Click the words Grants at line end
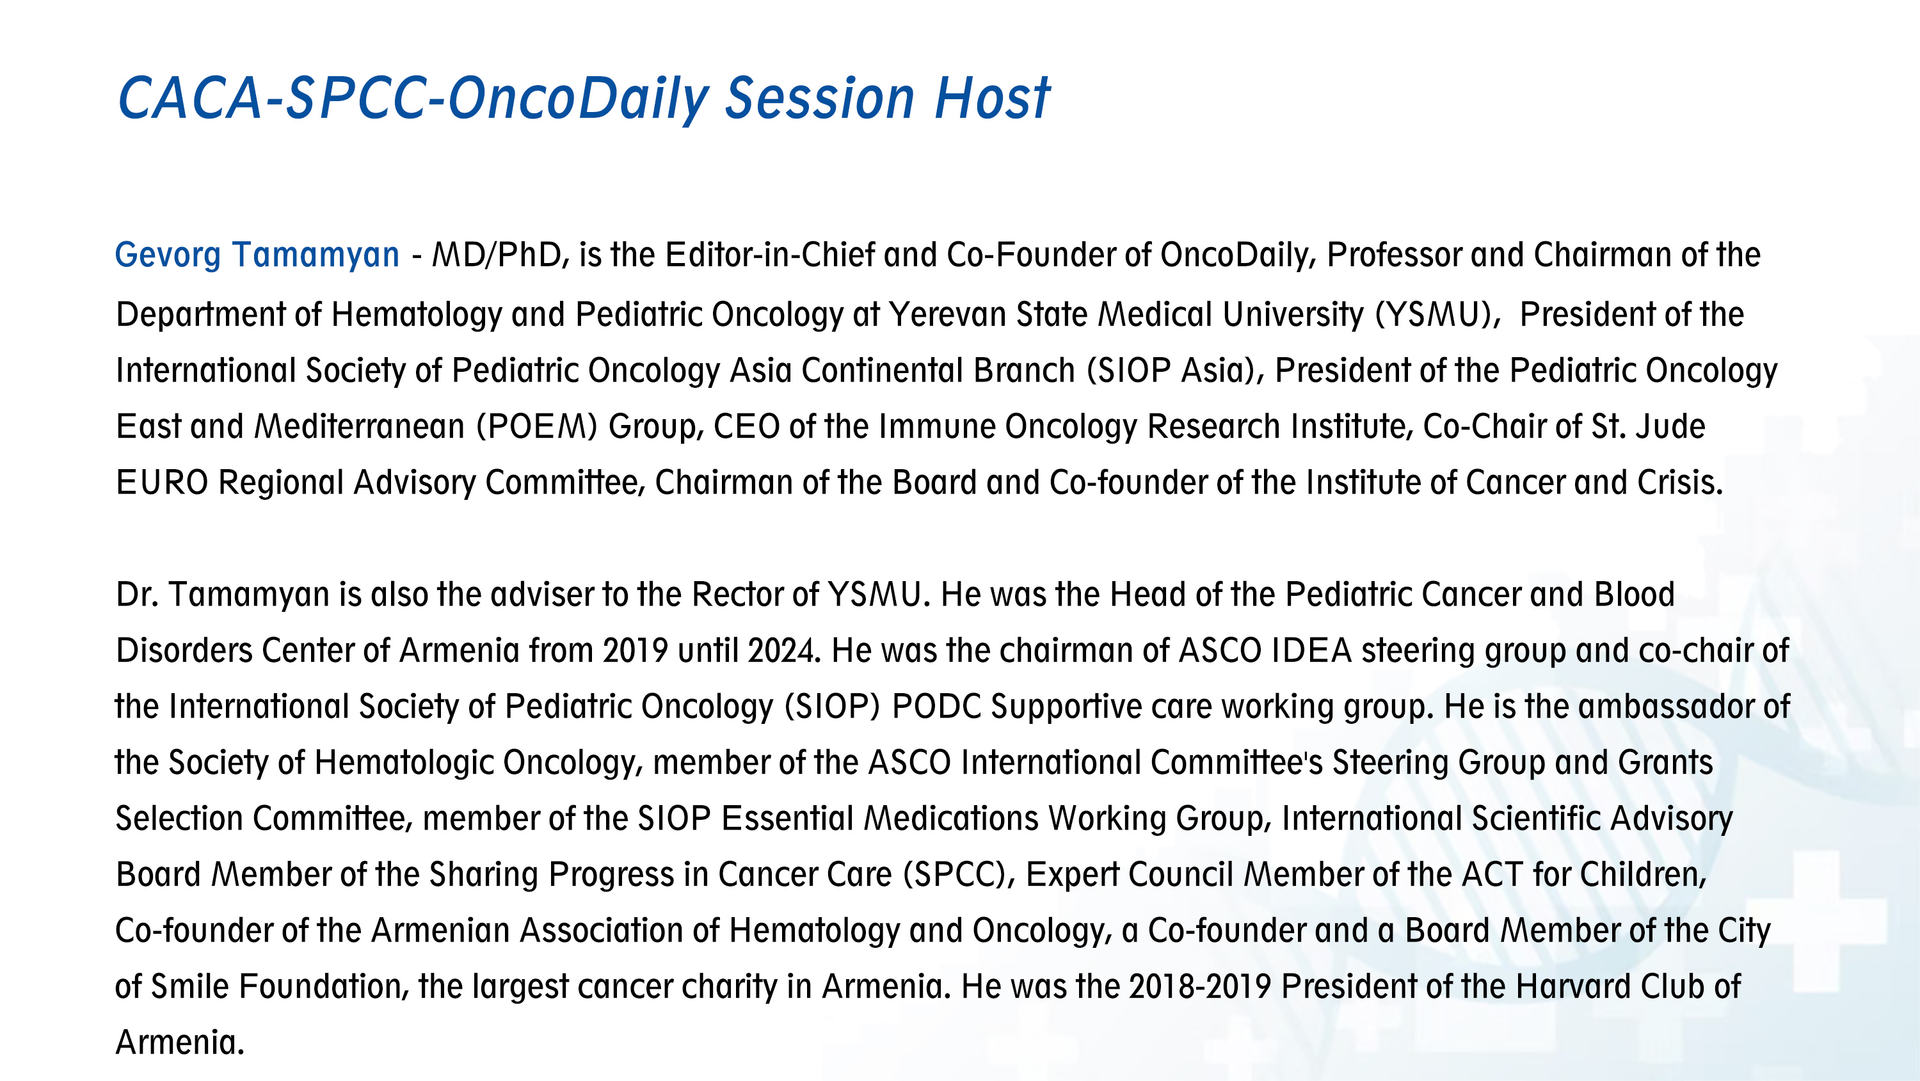The height and width of the screenshot is (1081, 1920). point(1664,763)
